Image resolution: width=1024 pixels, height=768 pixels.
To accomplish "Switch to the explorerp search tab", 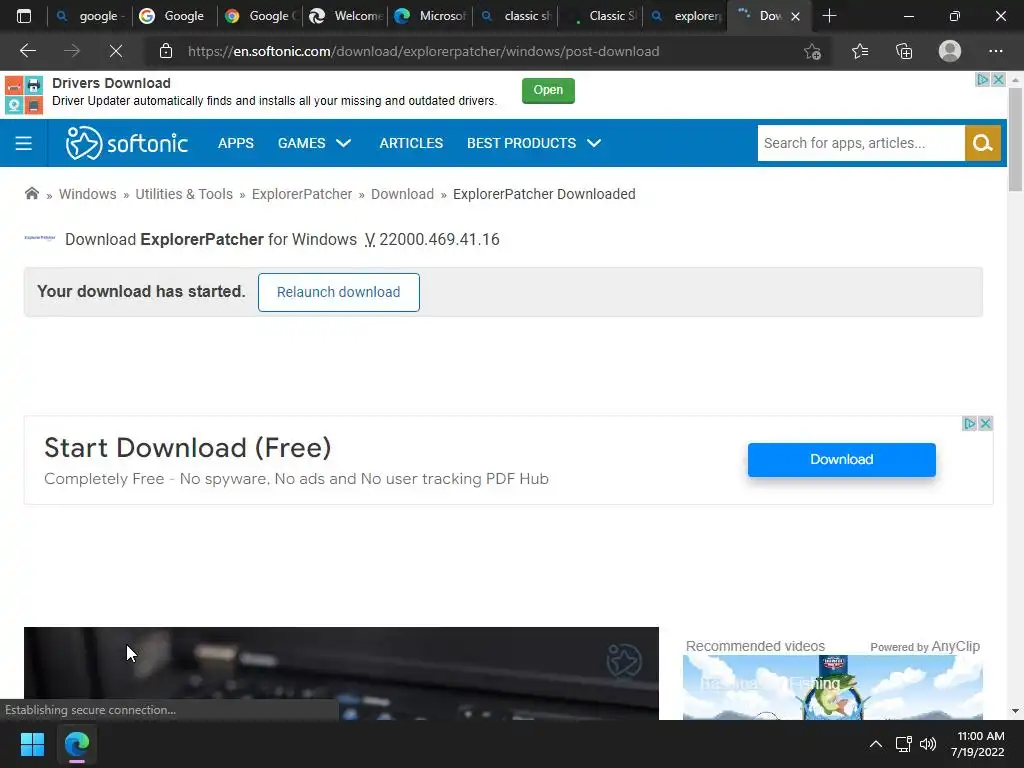I will 684,16.
